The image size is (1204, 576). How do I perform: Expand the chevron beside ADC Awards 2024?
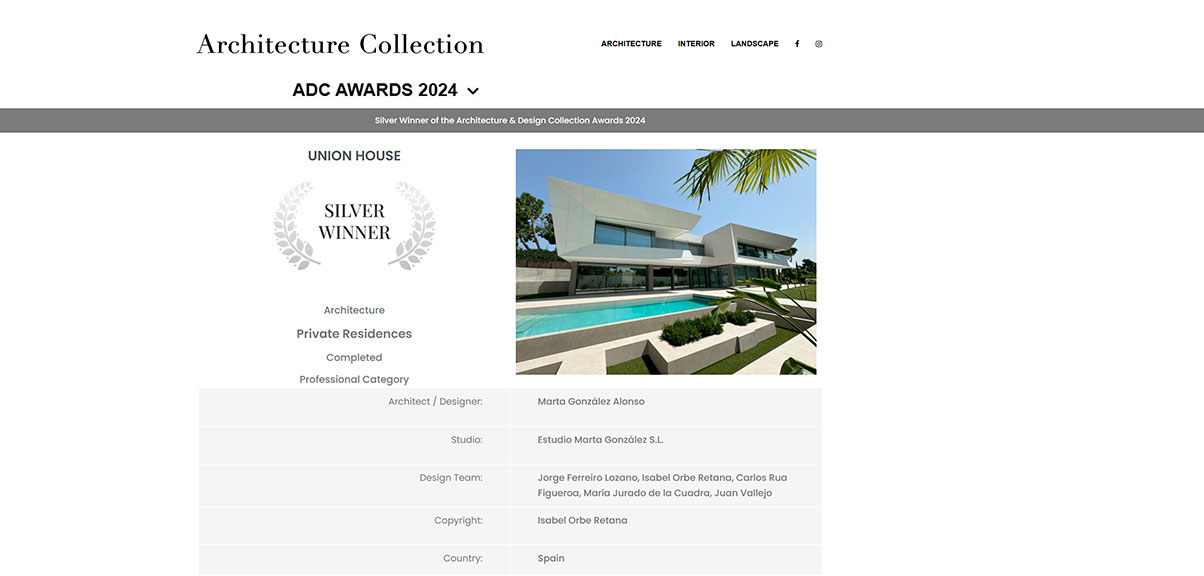(473, 91)
